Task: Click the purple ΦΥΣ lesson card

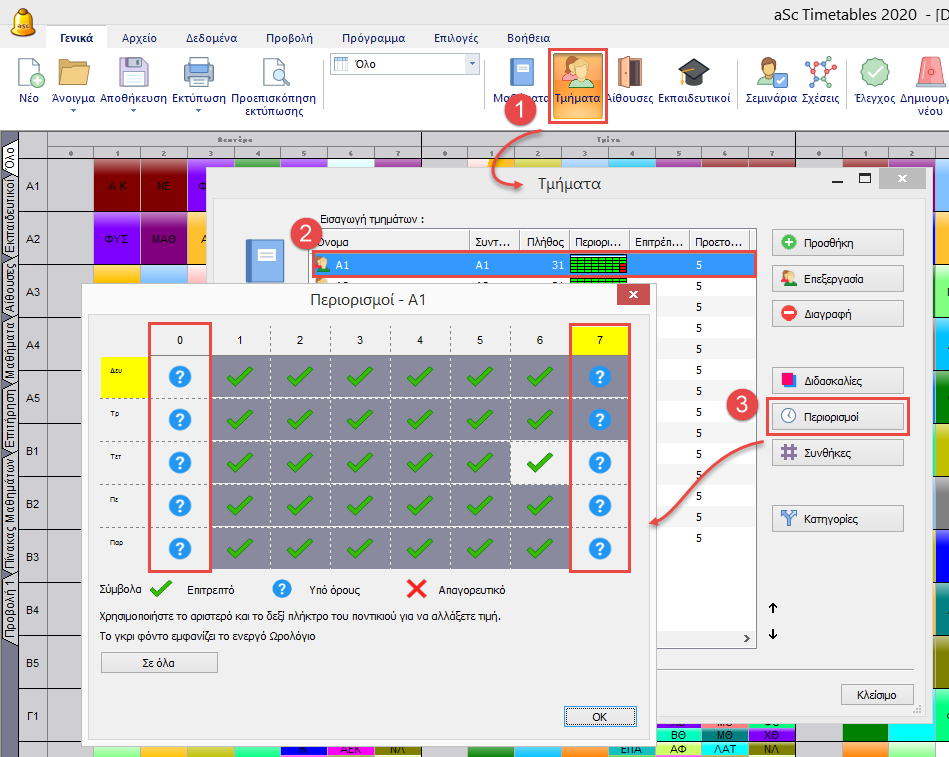Action: click(x=116, y=239)
